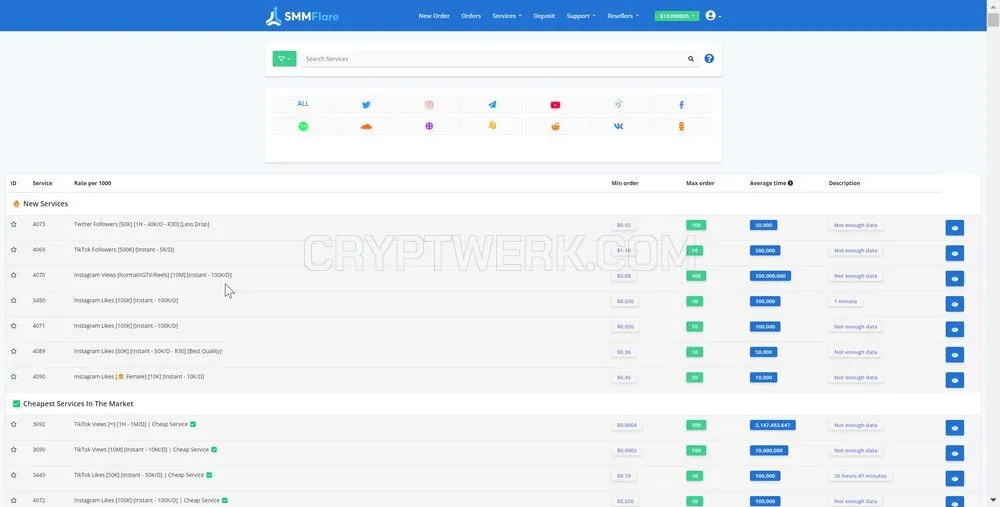Screen dimensions: 1000x507
Task: Filter services by Reddit icon
Action: [x=555, y=126]
